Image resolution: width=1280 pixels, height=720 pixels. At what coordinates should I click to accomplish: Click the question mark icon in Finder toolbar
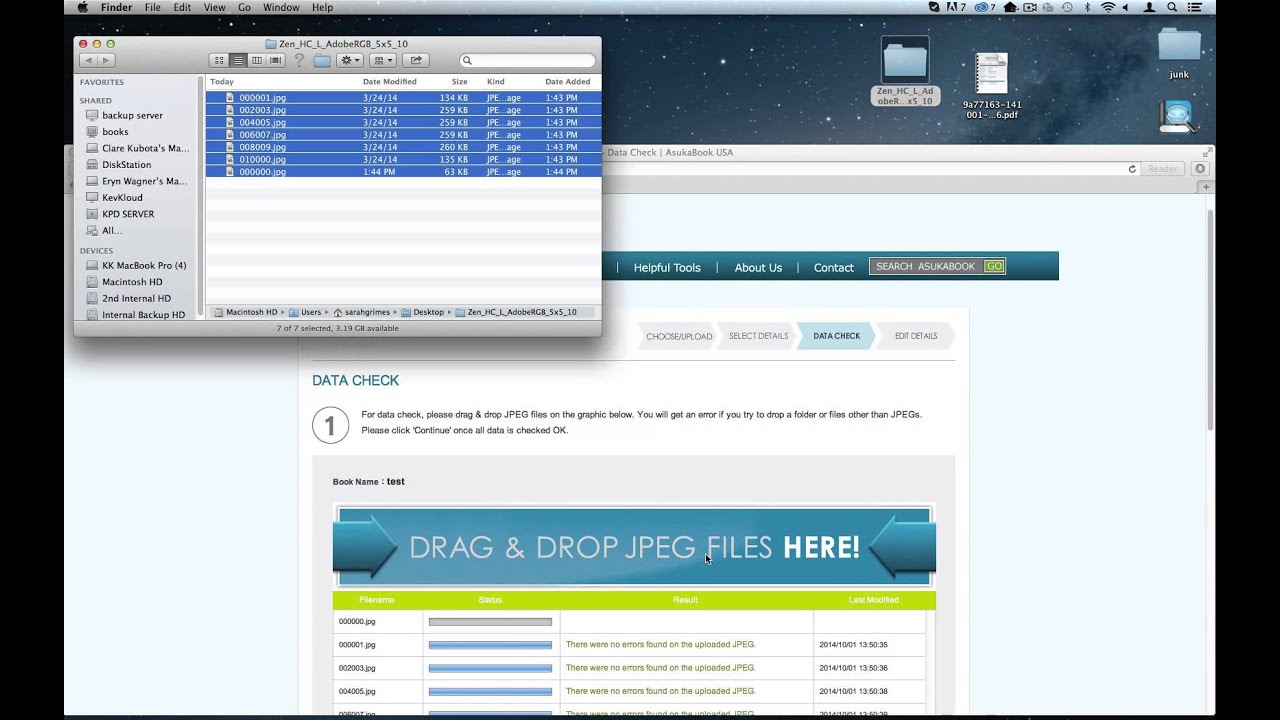tap(299, 61)
